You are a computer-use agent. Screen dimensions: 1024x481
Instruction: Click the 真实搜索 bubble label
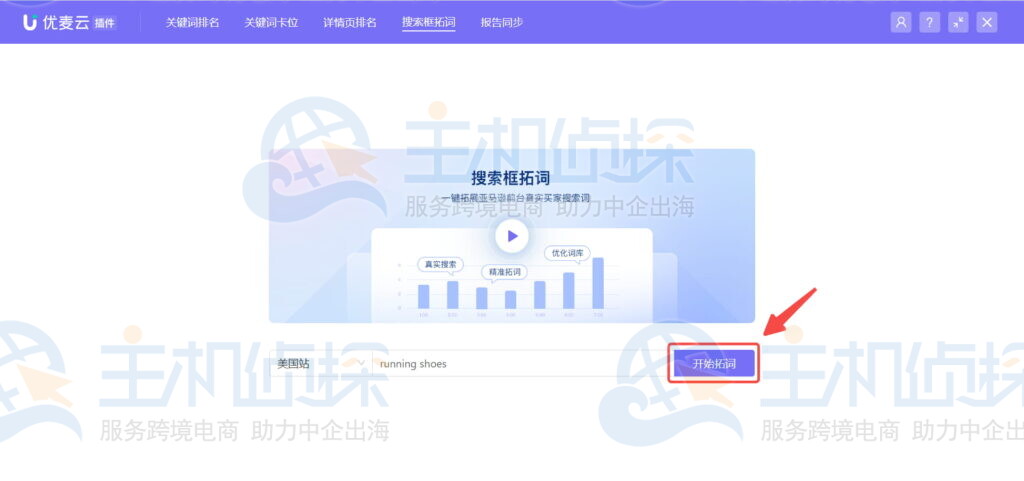click(x=440, y=264)
